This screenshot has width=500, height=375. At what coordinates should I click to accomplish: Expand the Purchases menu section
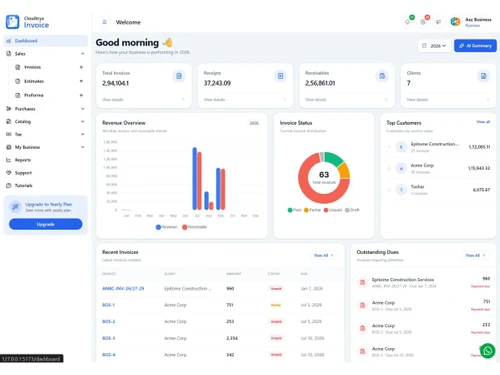(x=82, y=109)
